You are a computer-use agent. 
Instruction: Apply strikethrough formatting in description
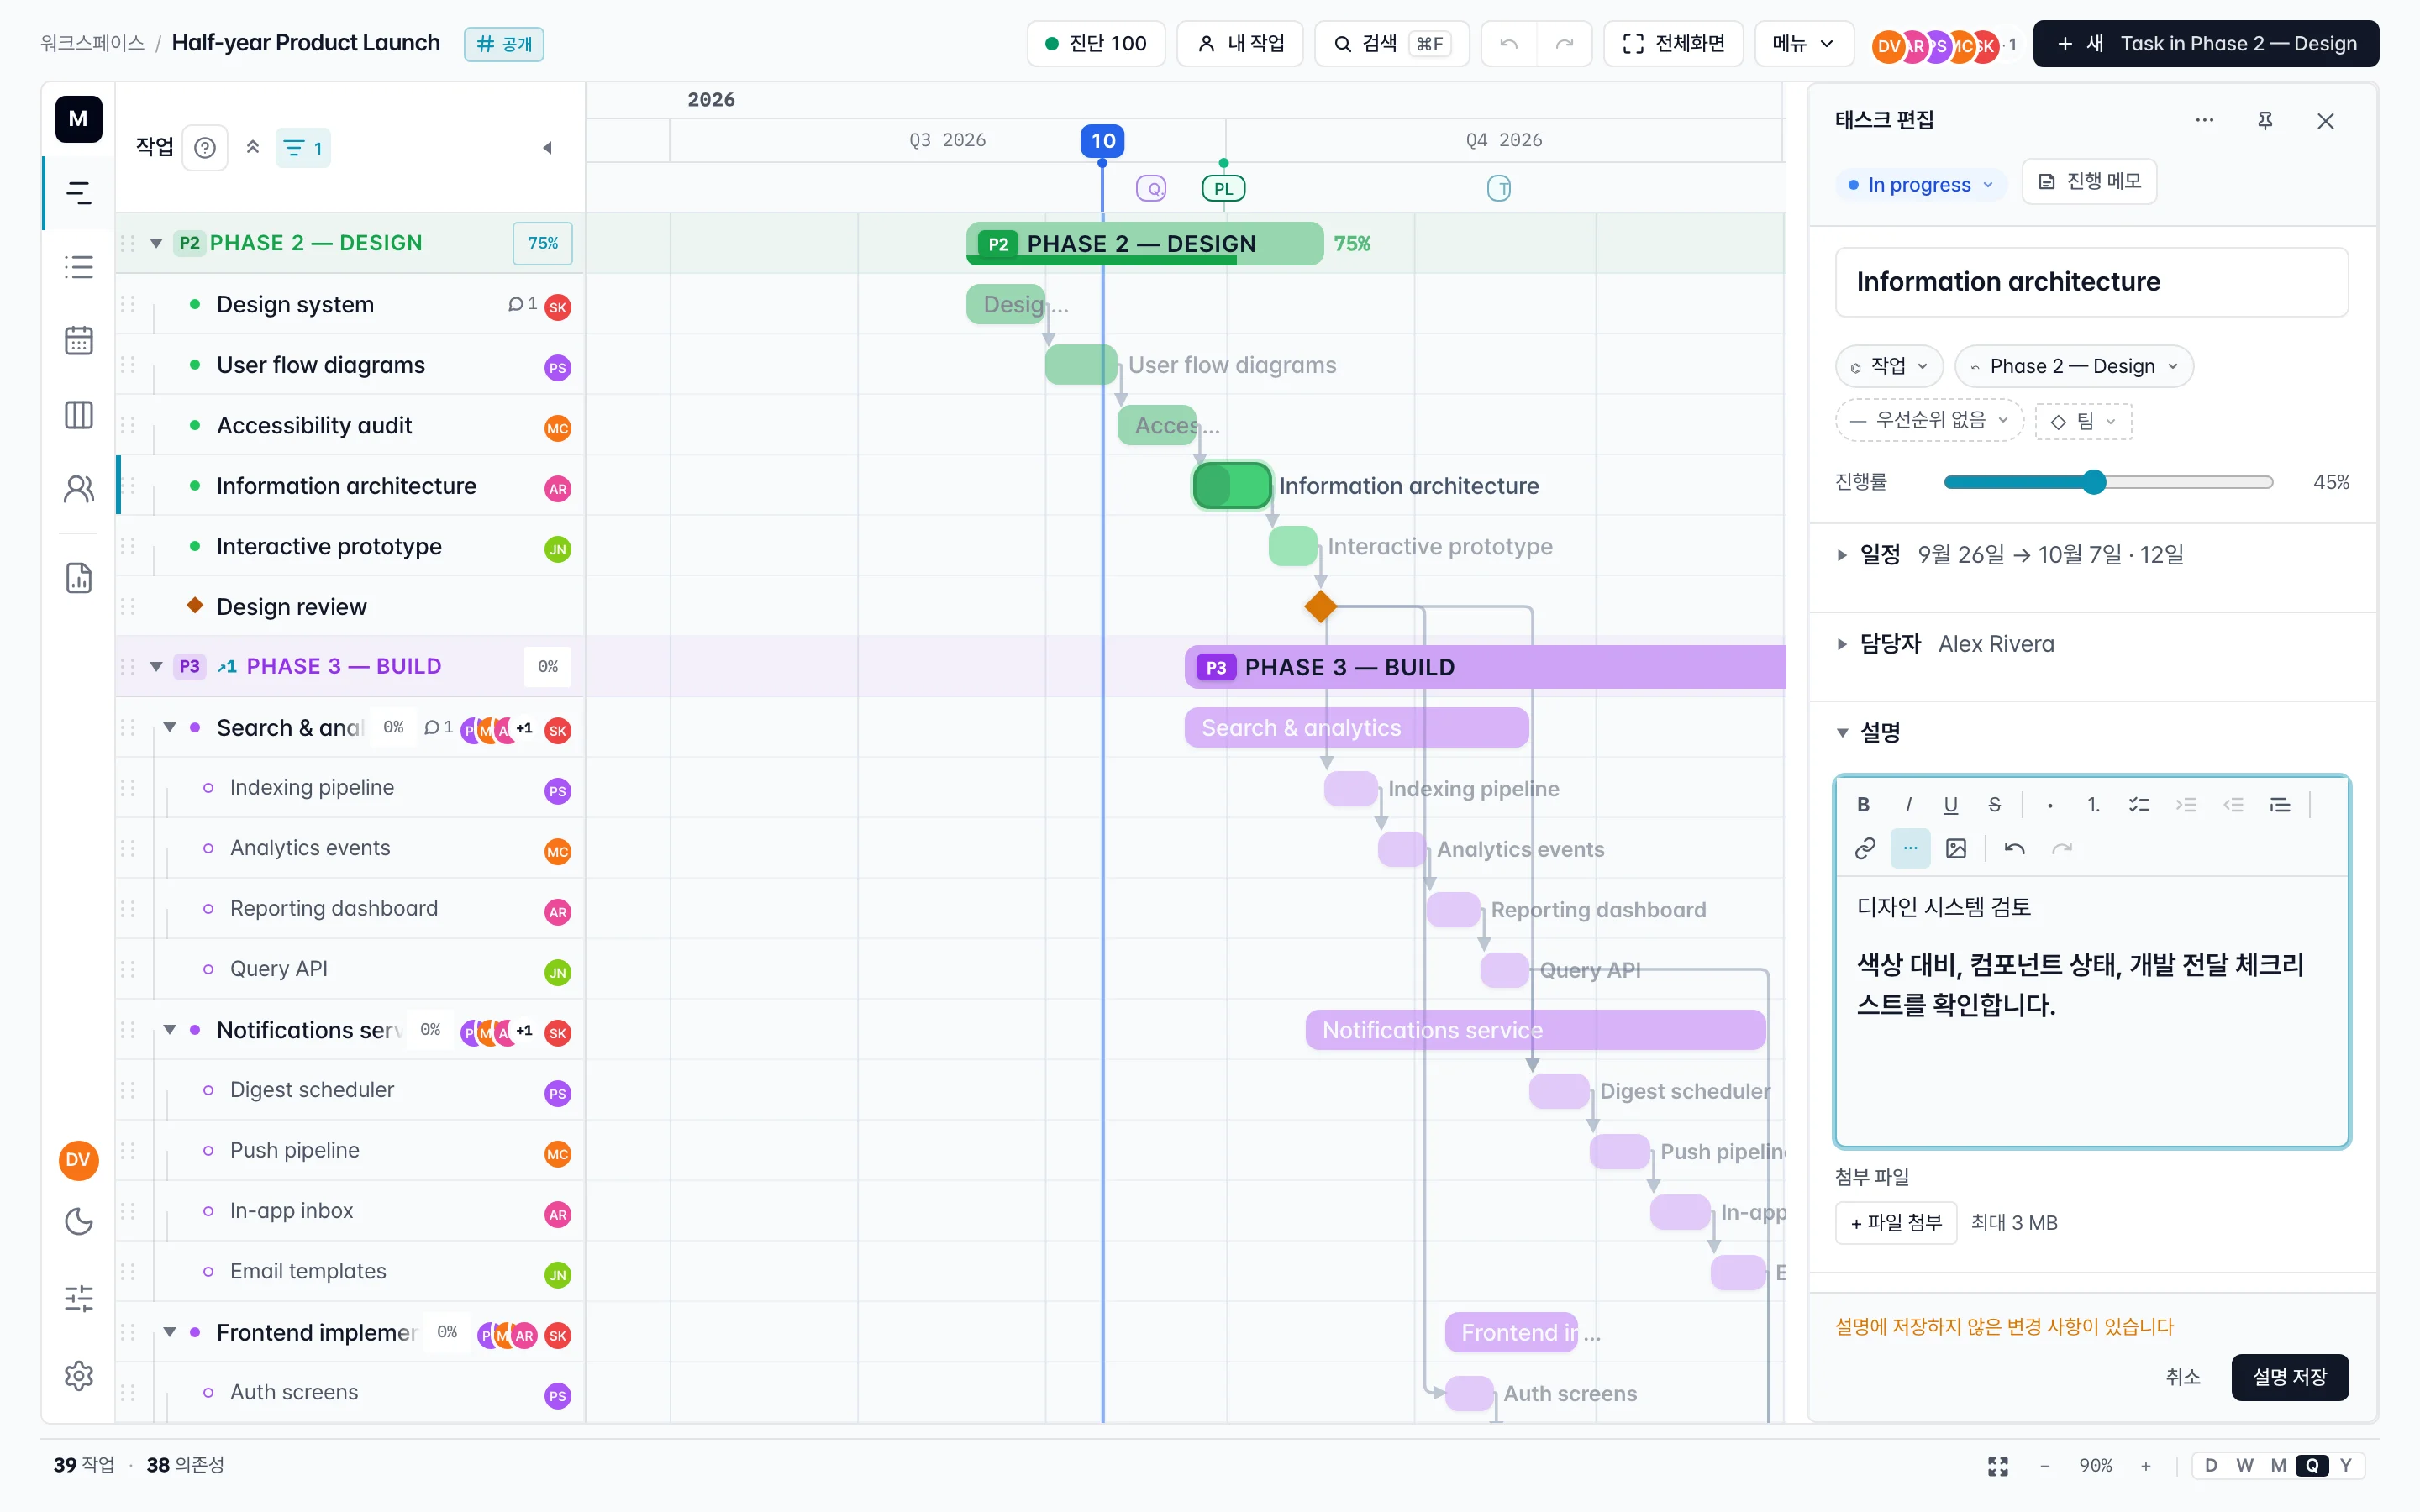[x=1995, y=805]
